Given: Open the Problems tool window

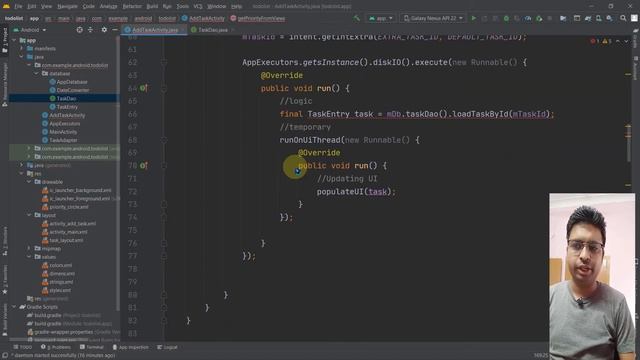Looking at the screenshot, I should pos(56,347).
